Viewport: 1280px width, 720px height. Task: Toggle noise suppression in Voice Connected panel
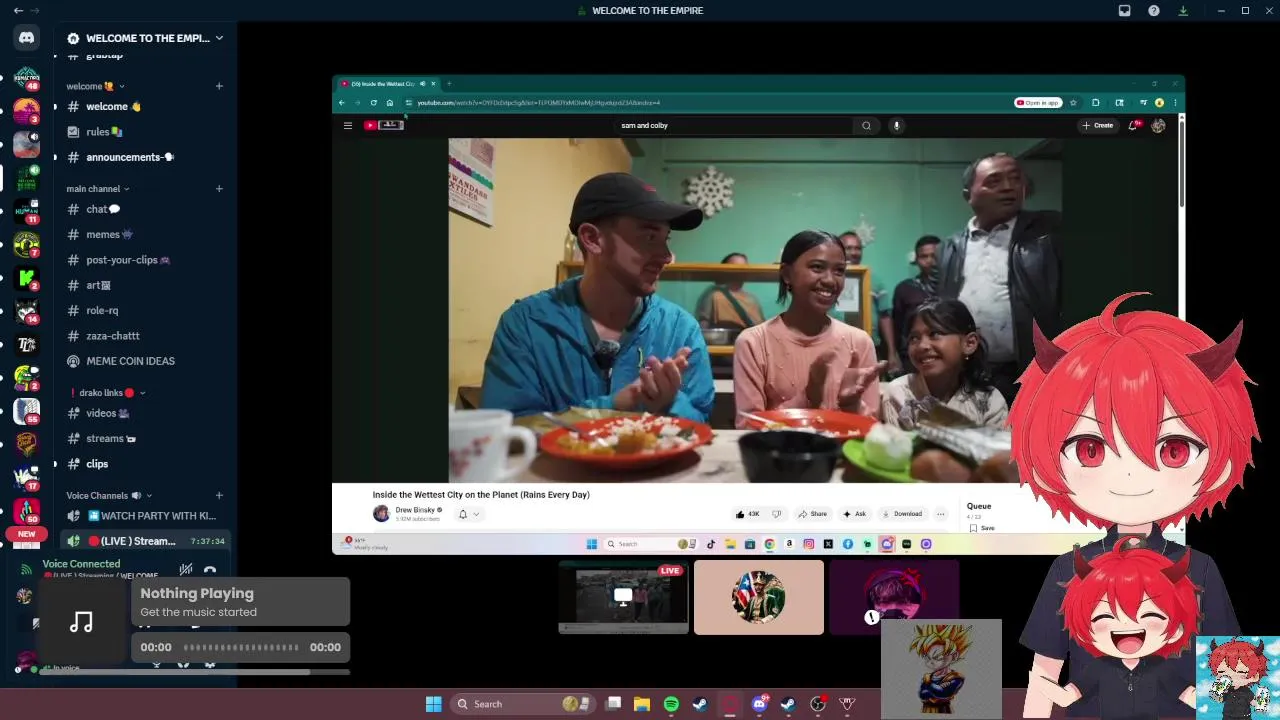[185, 570]
